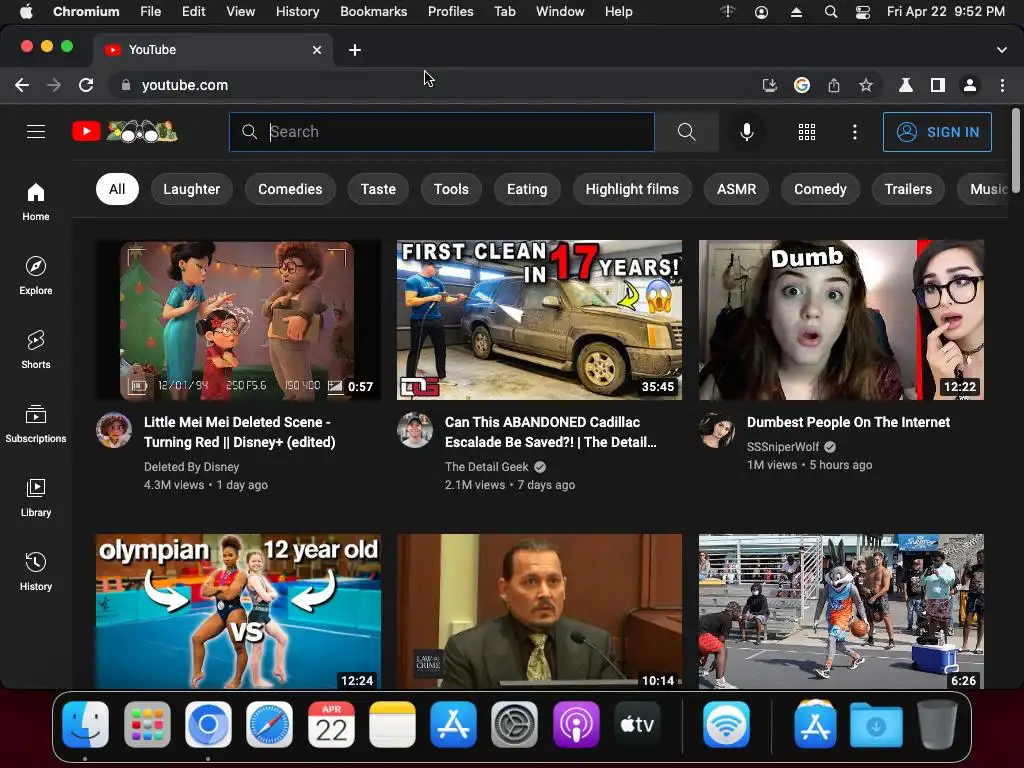
Task: Open the SSSniperWolf channel name link
Action: tap(782, 447)
